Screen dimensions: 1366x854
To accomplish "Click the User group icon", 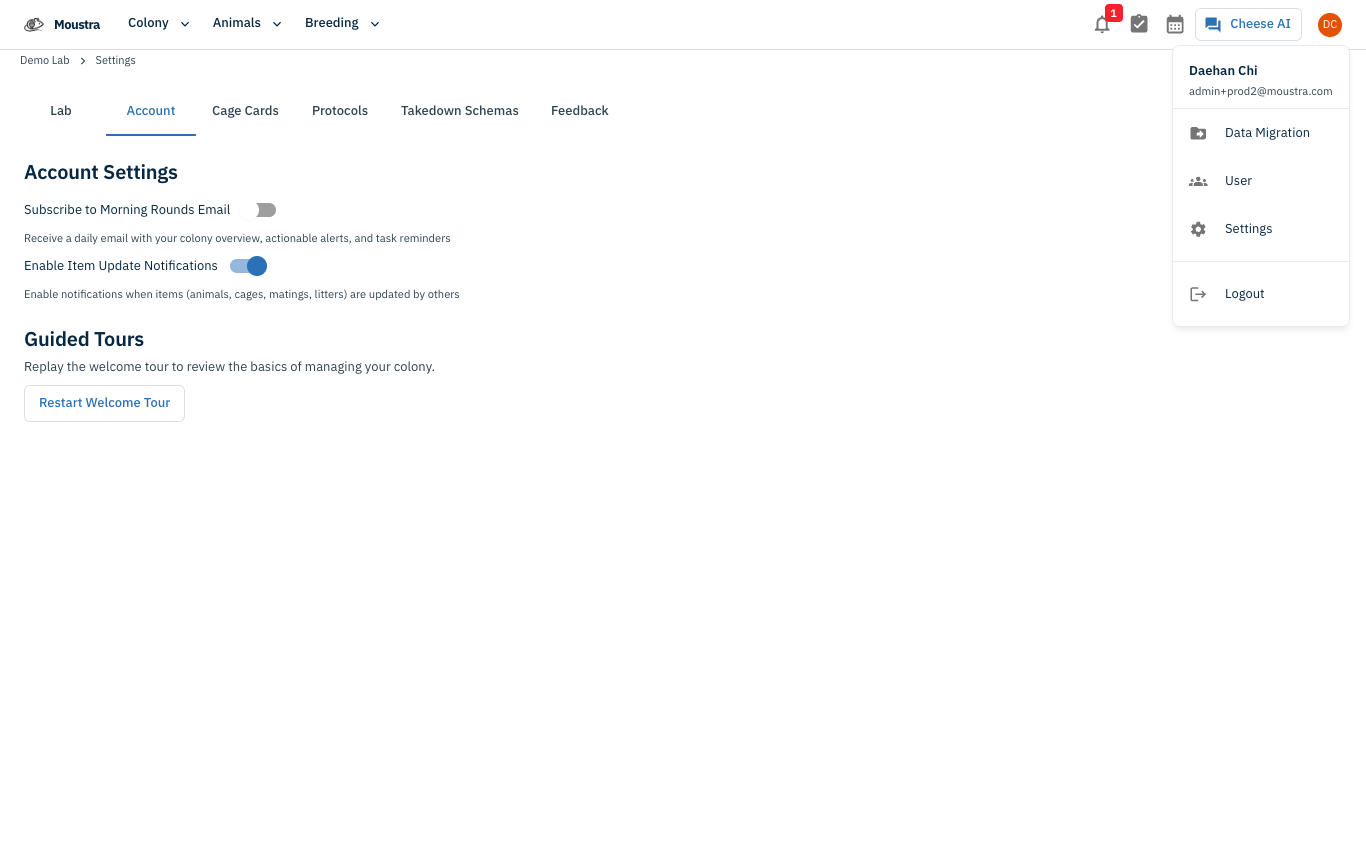I will click(x=1198, y=181).
